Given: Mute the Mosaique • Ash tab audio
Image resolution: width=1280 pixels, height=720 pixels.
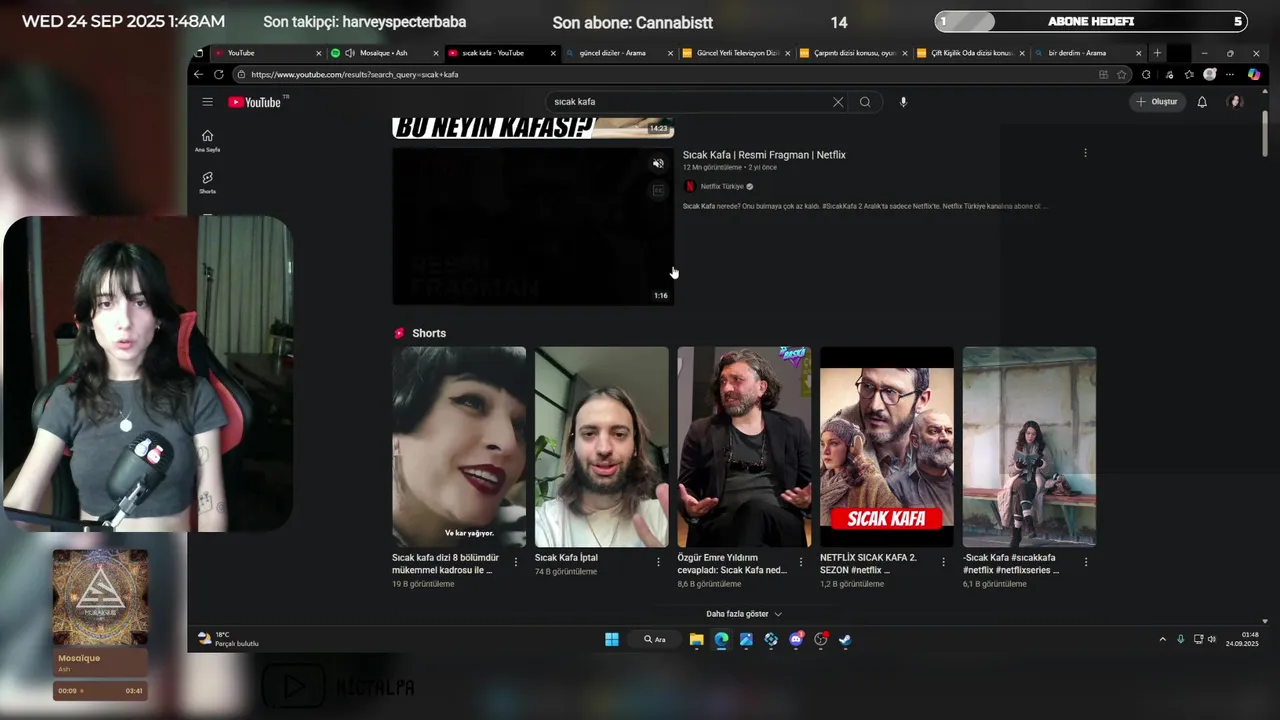Looking at the screenshot, I should (x=350, y=53).
